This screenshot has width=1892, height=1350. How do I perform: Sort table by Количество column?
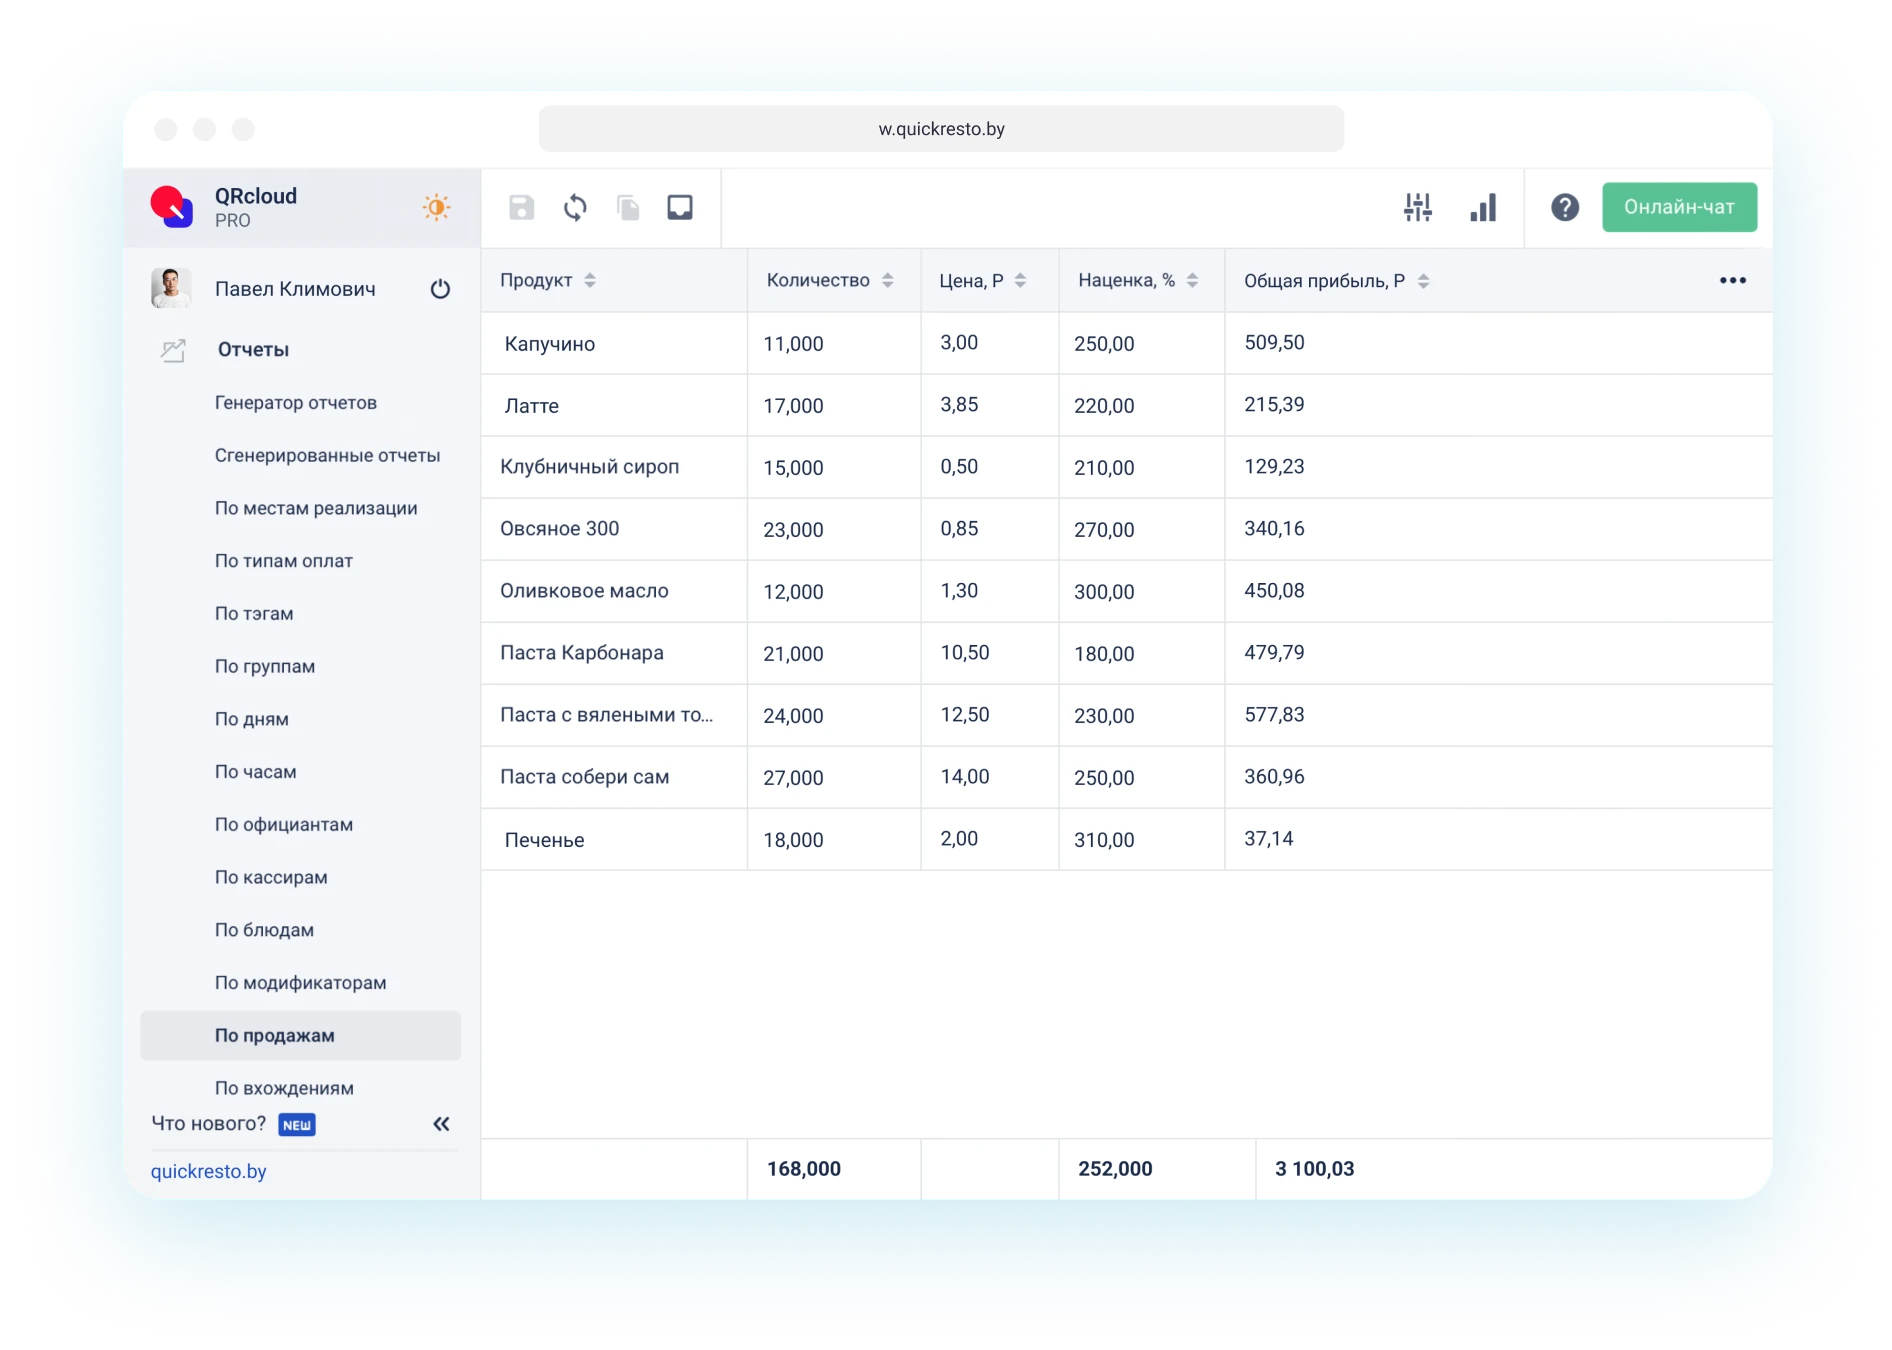click(x=887, y=281)
